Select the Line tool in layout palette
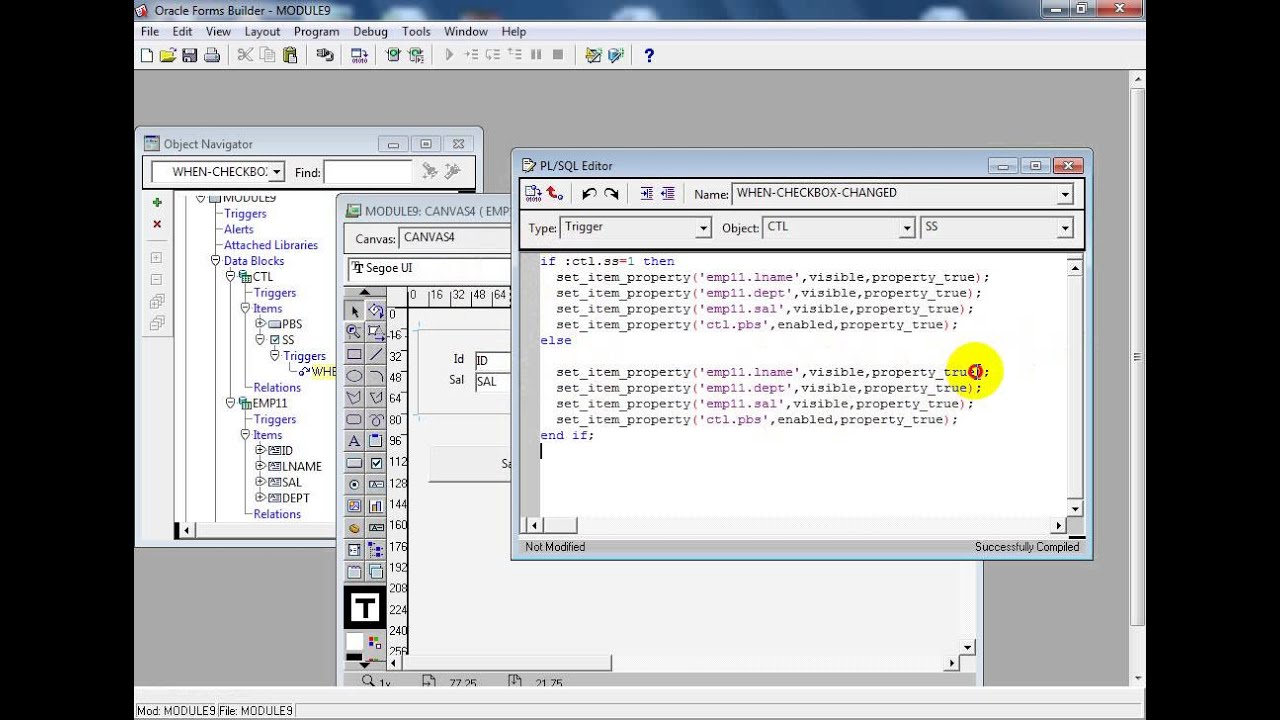The image size is (1280, 720). click(x=376, y=354)
